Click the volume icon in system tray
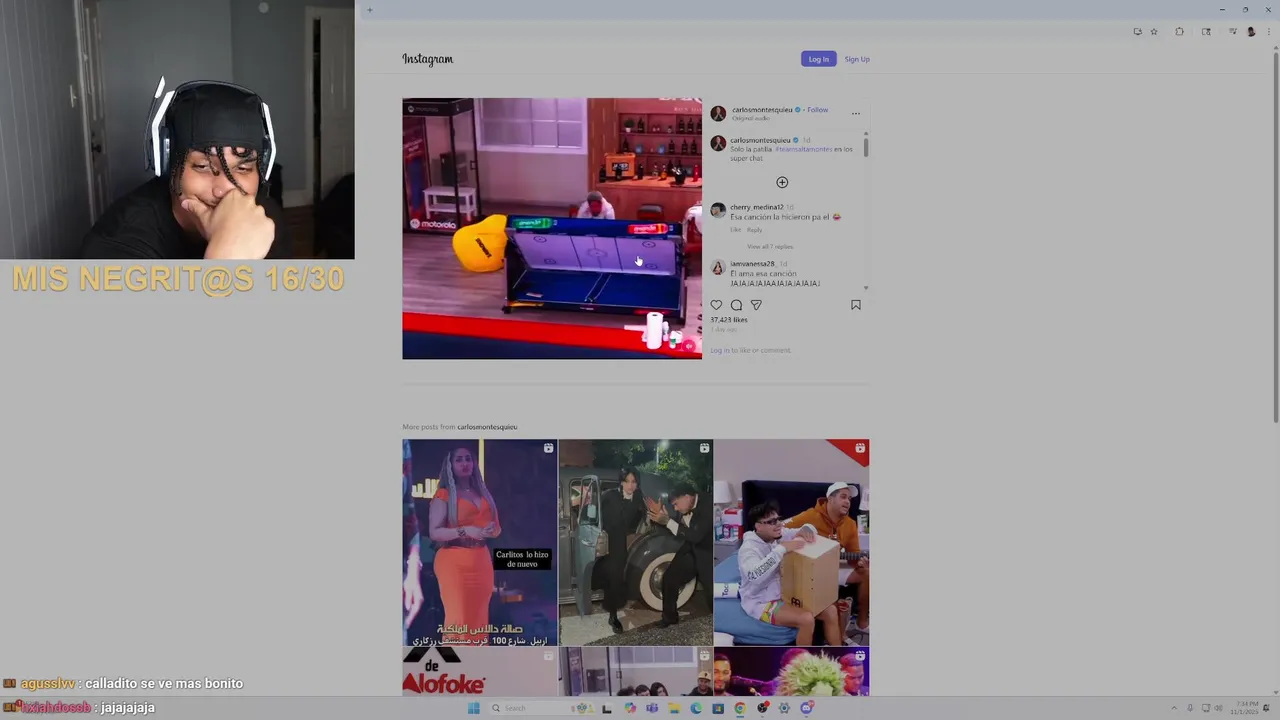Screen dimensions: 1280x720 (1218, 708)
